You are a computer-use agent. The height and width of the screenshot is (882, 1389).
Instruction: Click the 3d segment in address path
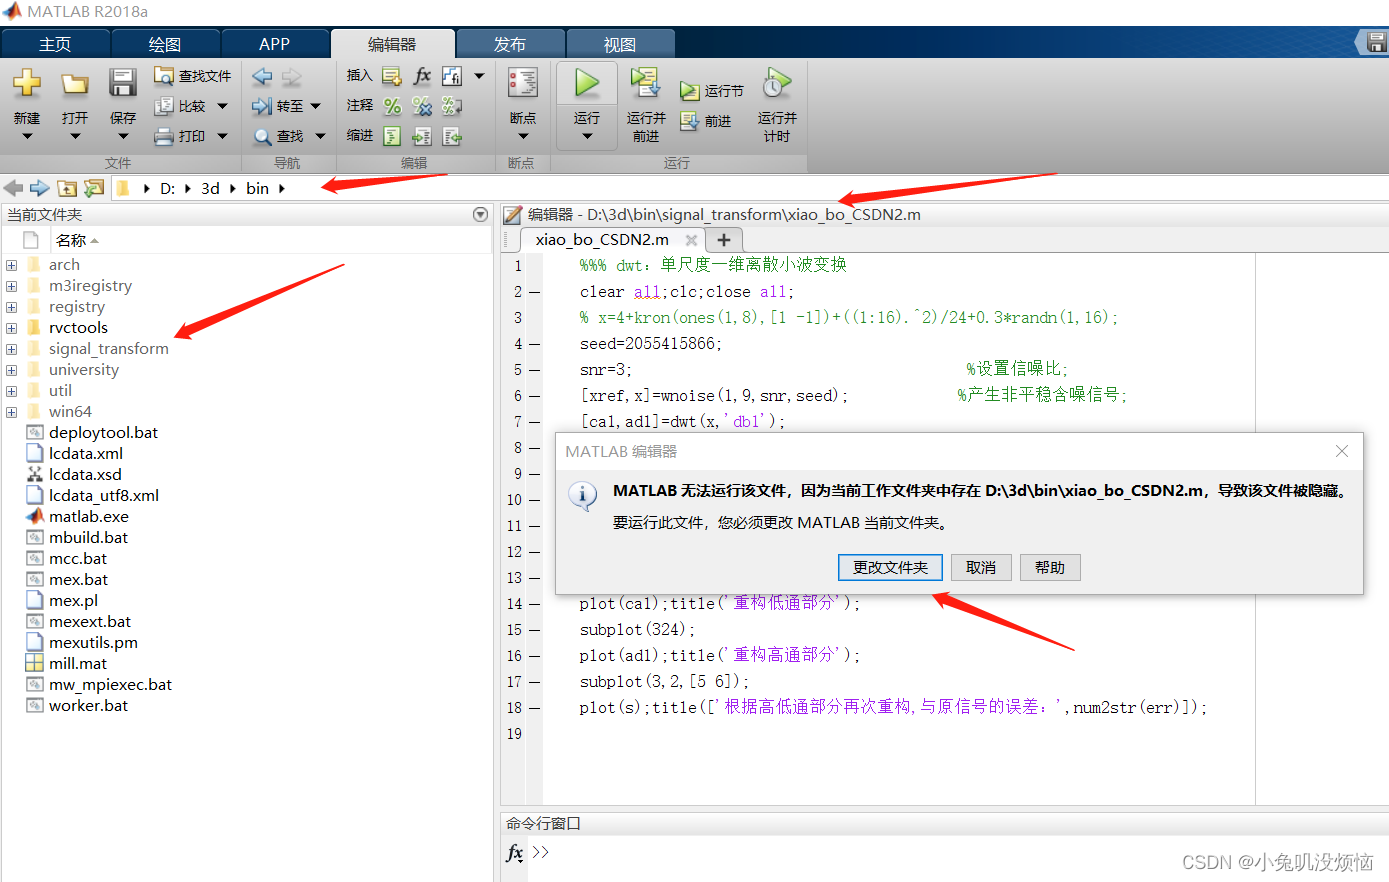coord(210,188)
